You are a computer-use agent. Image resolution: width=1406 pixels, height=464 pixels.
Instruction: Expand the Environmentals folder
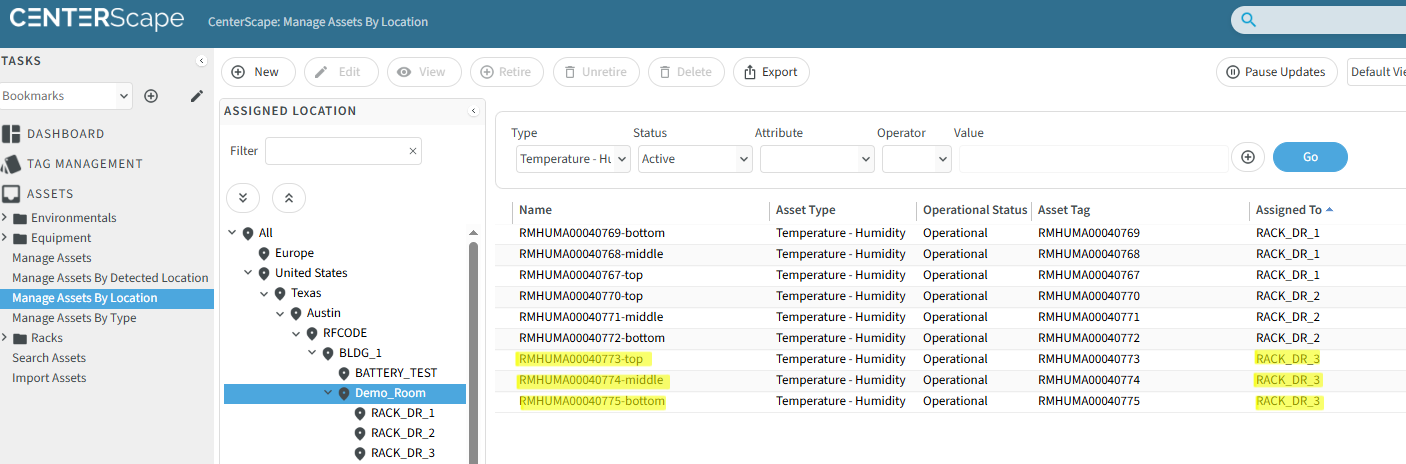pyautogui.click(x=5, y=218)
